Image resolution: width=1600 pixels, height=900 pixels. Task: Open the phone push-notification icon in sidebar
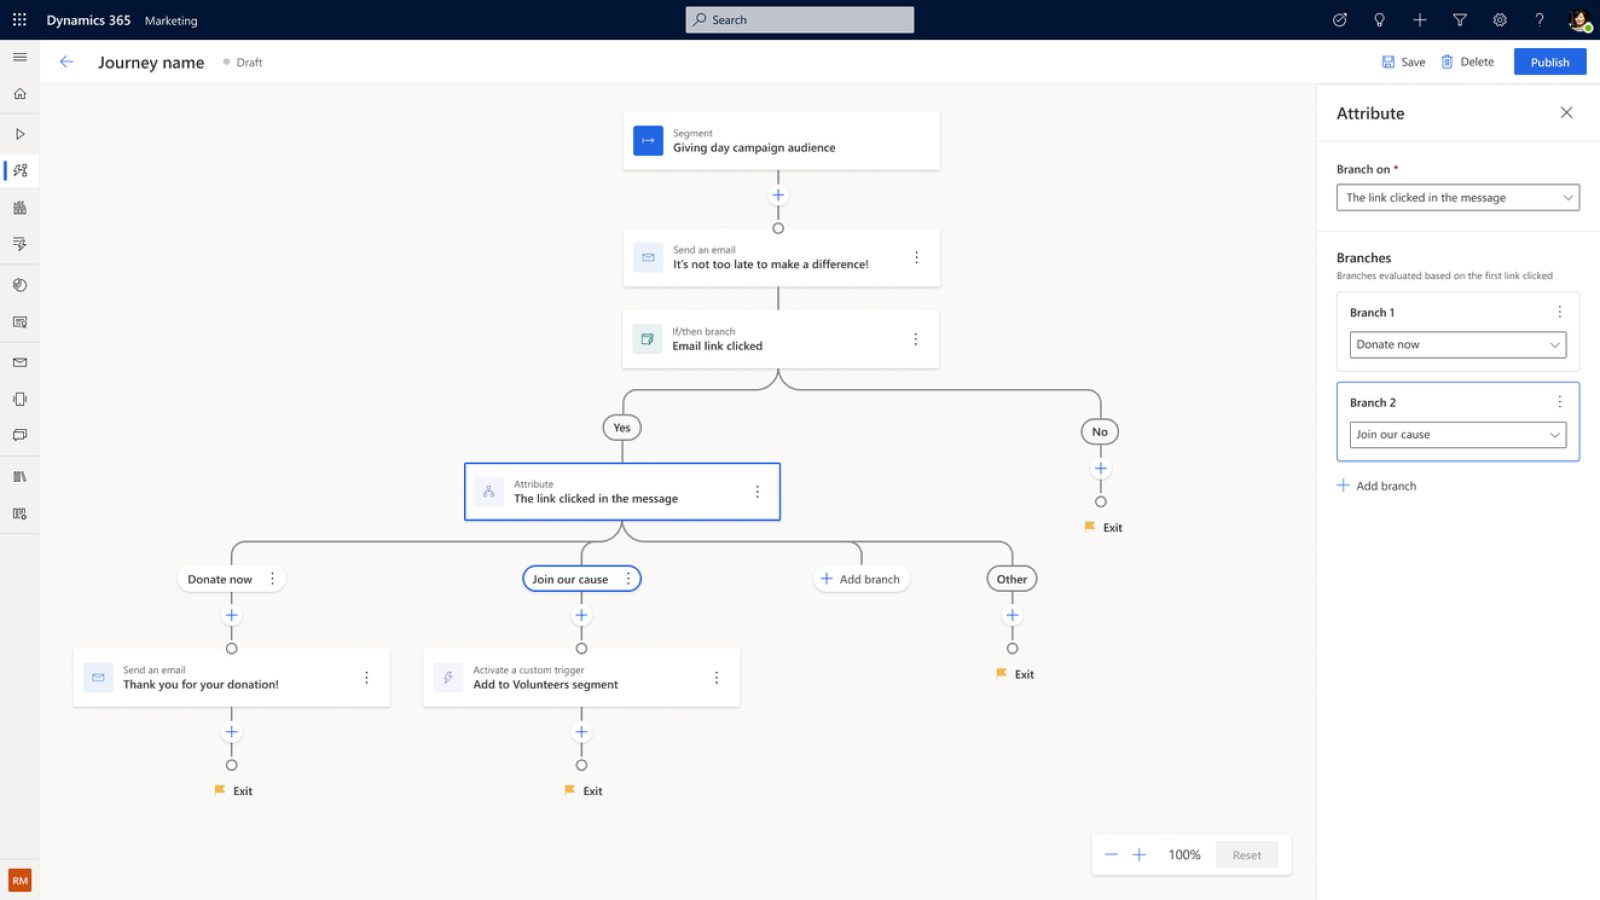pos(20,399)
